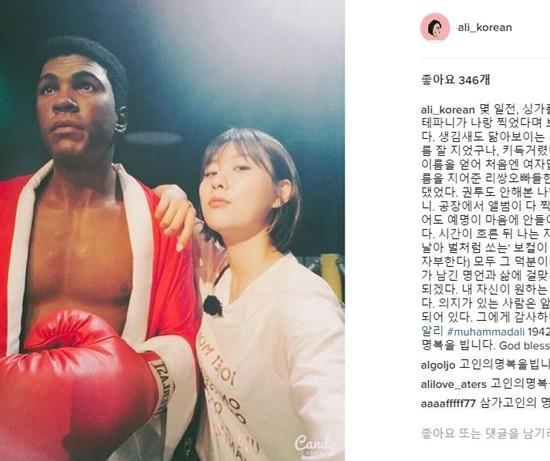Click the God bless text in the caption
This screenshot has height=461, width=550.
(x=524, y=345)
